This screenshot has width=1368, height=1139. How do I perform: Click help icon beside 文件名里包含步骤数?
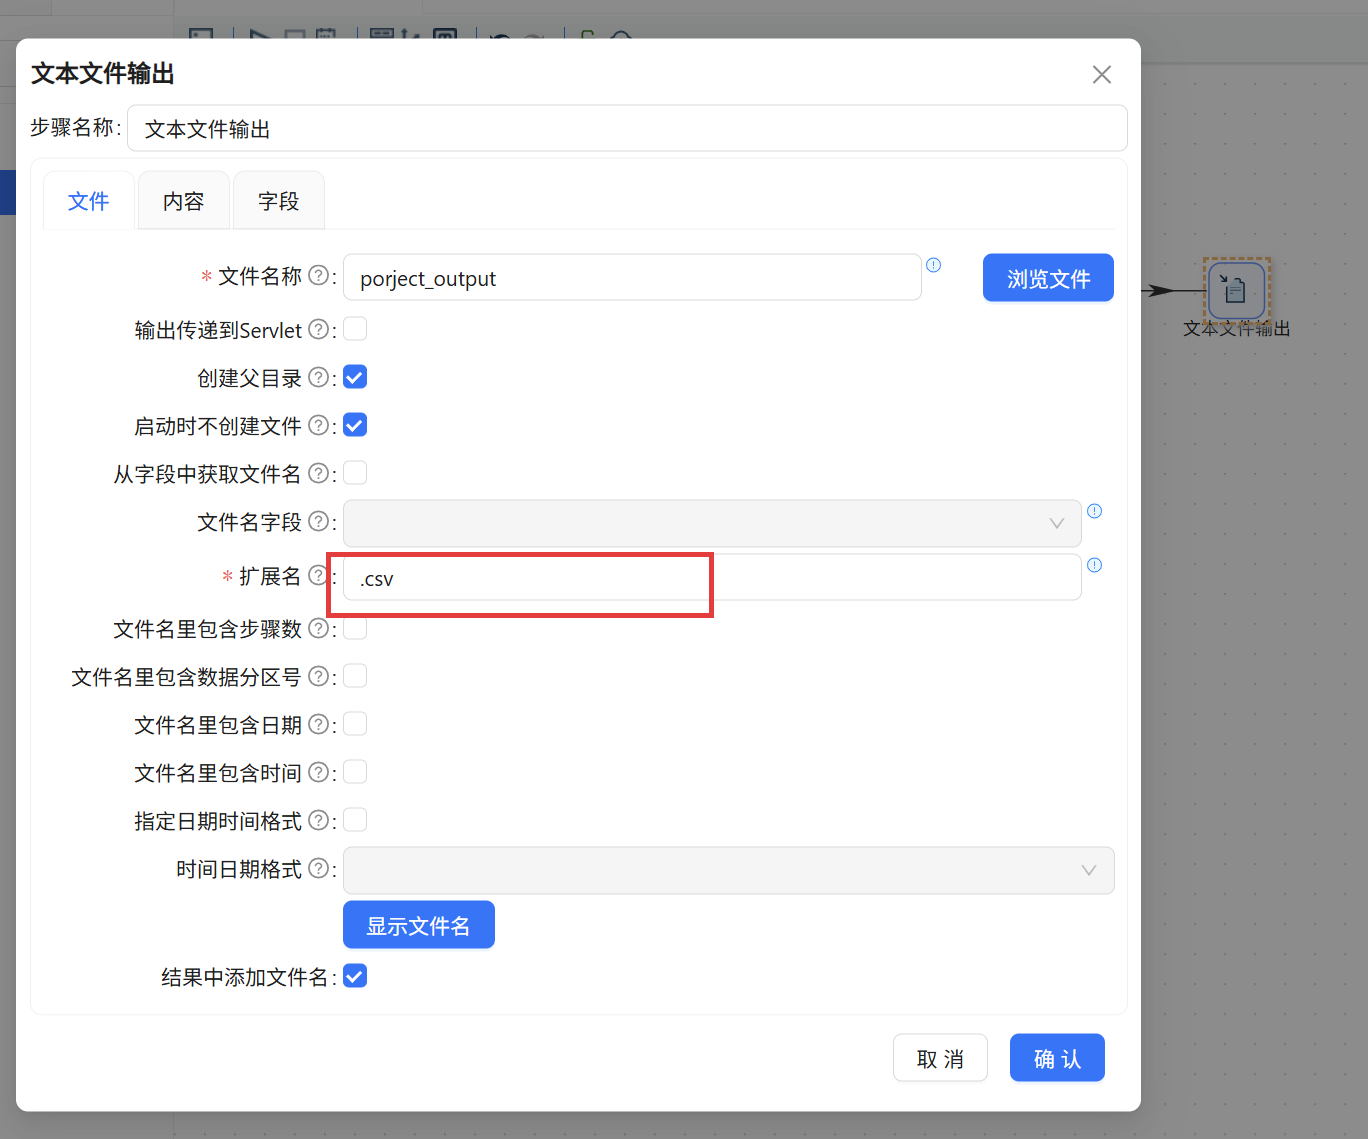click(318, 628)
